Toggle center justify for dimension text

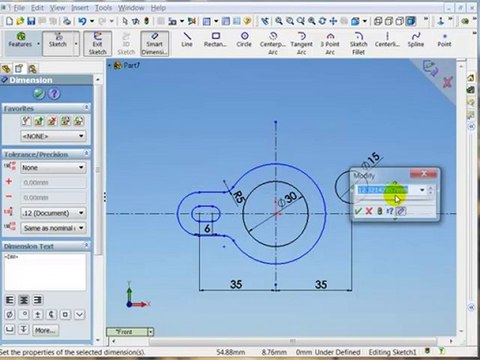coord(24,300)
